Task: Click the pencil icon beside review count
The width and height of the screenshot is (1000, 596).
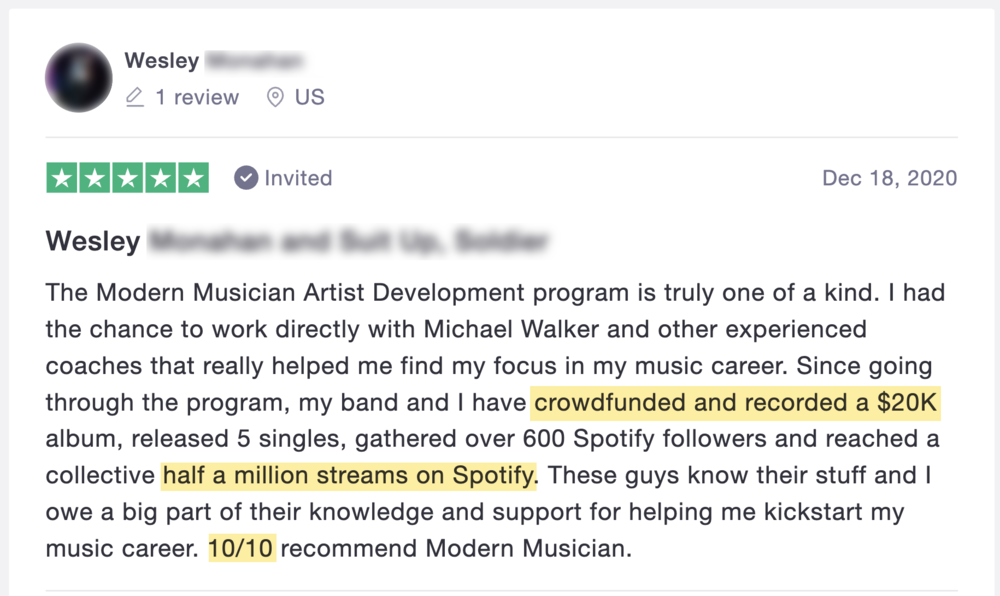Action: (135, 98)
